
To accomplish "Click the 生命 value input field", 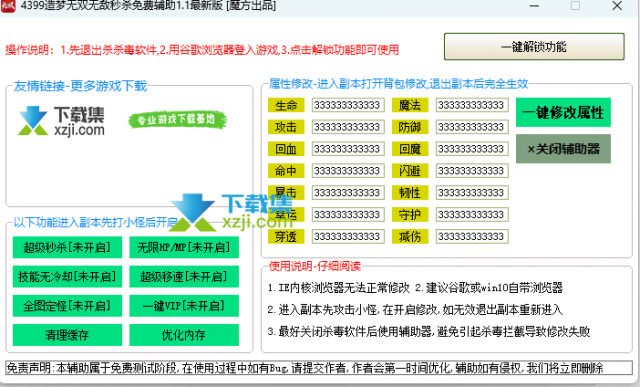I will pyautogui.click(x=348, y=105).
